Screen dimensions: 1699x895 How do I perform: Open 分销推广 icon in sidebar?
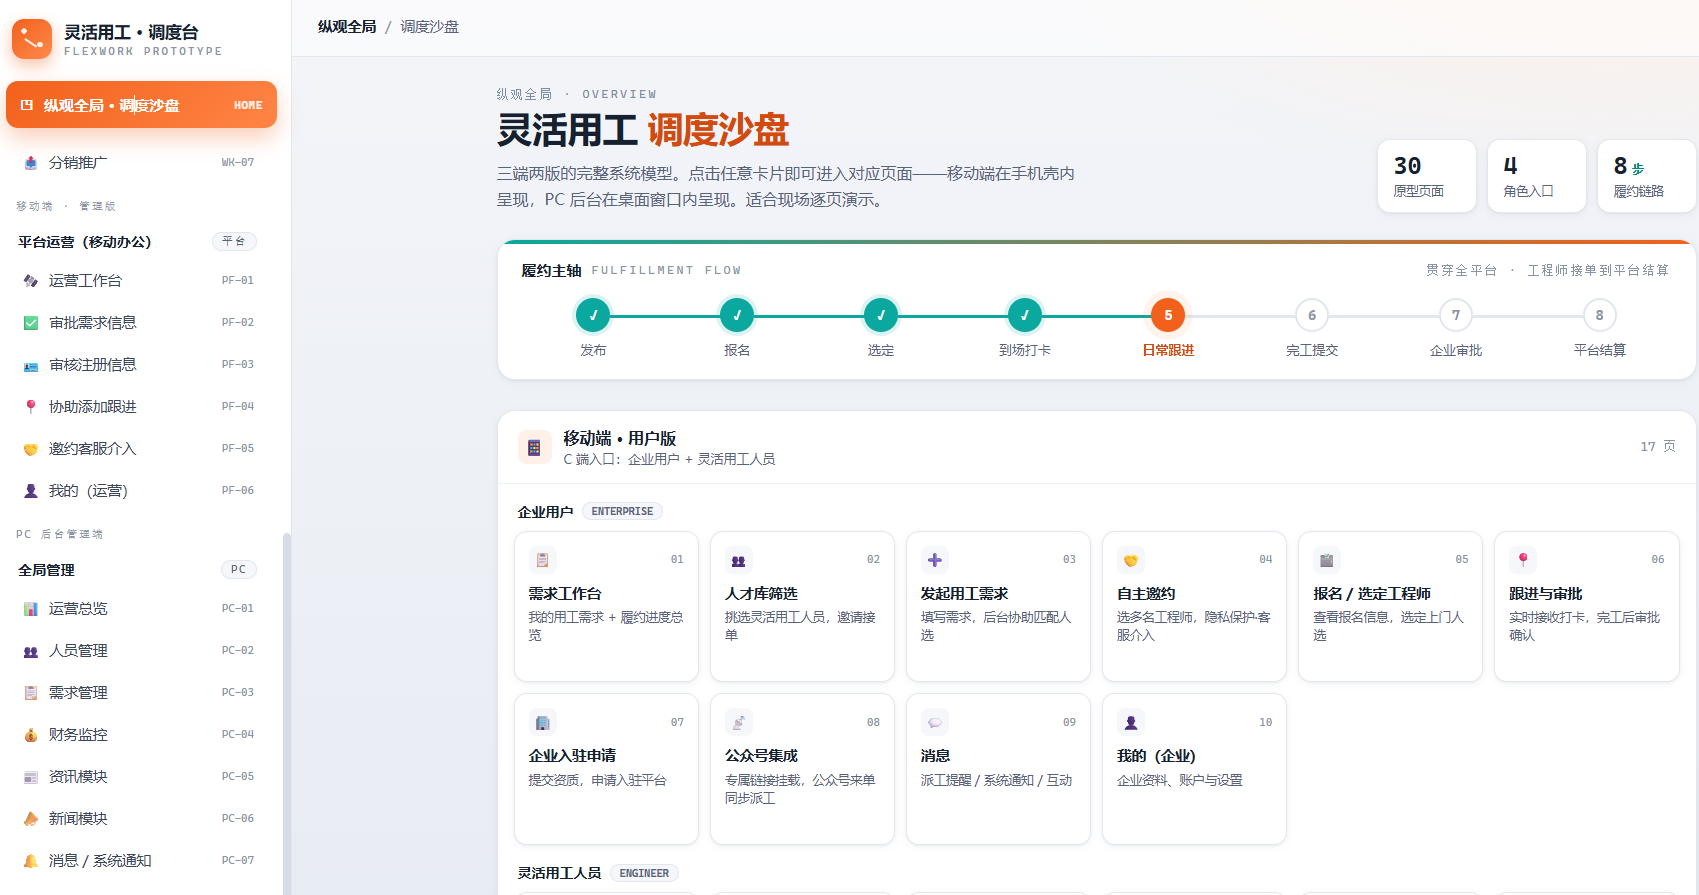(31, 162)
